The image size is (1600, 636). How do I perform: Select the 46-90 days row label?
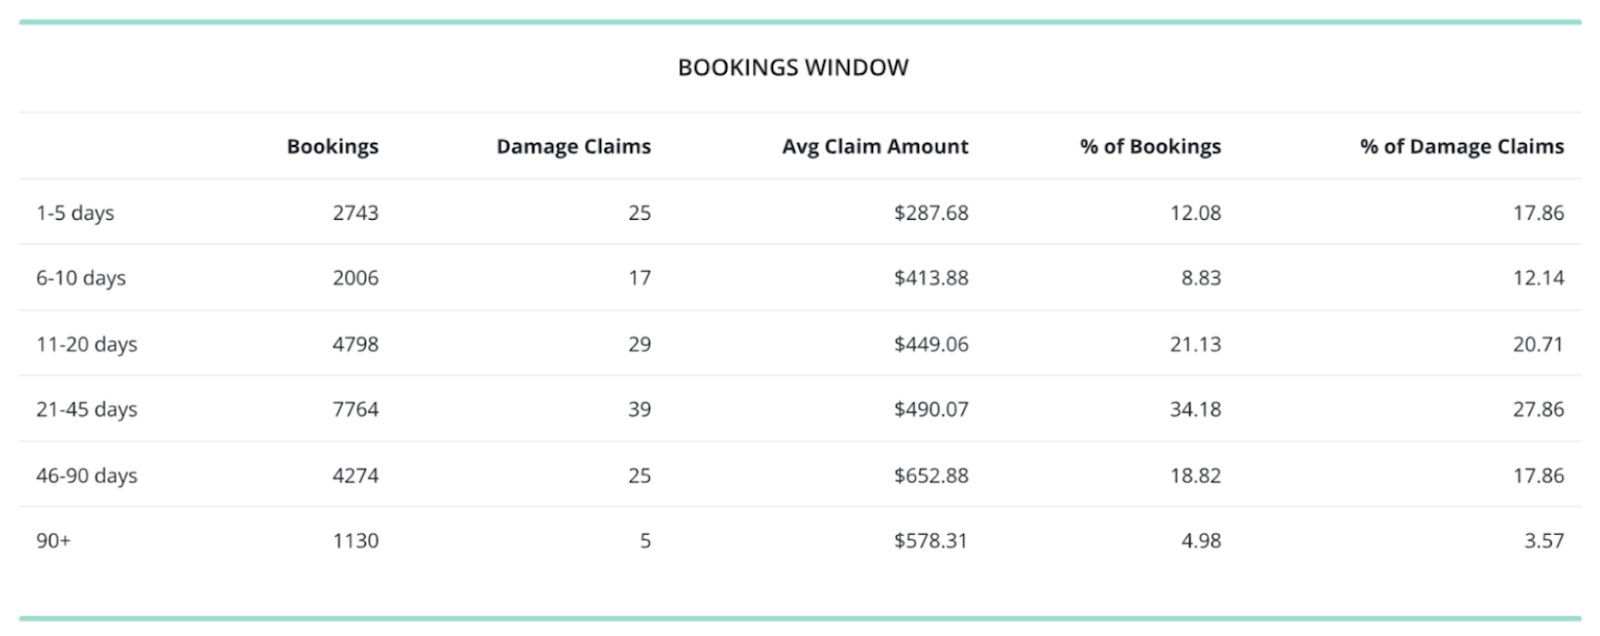pos(87,476)
